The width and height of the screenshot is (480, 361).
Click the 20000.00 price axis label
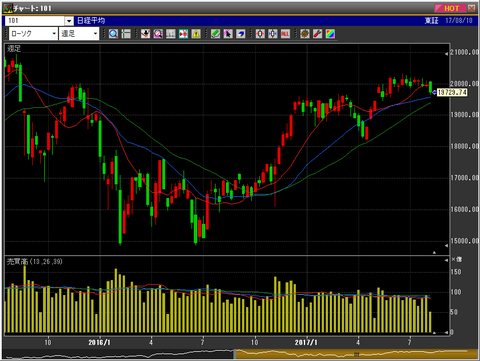pyautogui.click(x=465, y=84)
